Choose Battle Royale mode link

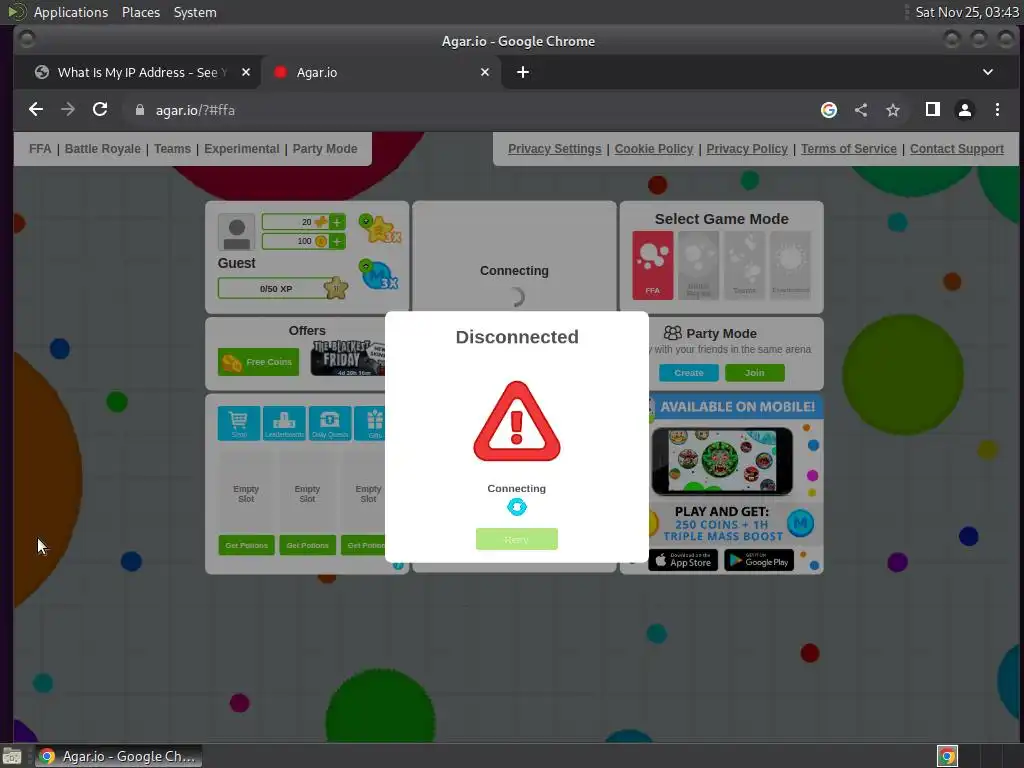point(103,149)
